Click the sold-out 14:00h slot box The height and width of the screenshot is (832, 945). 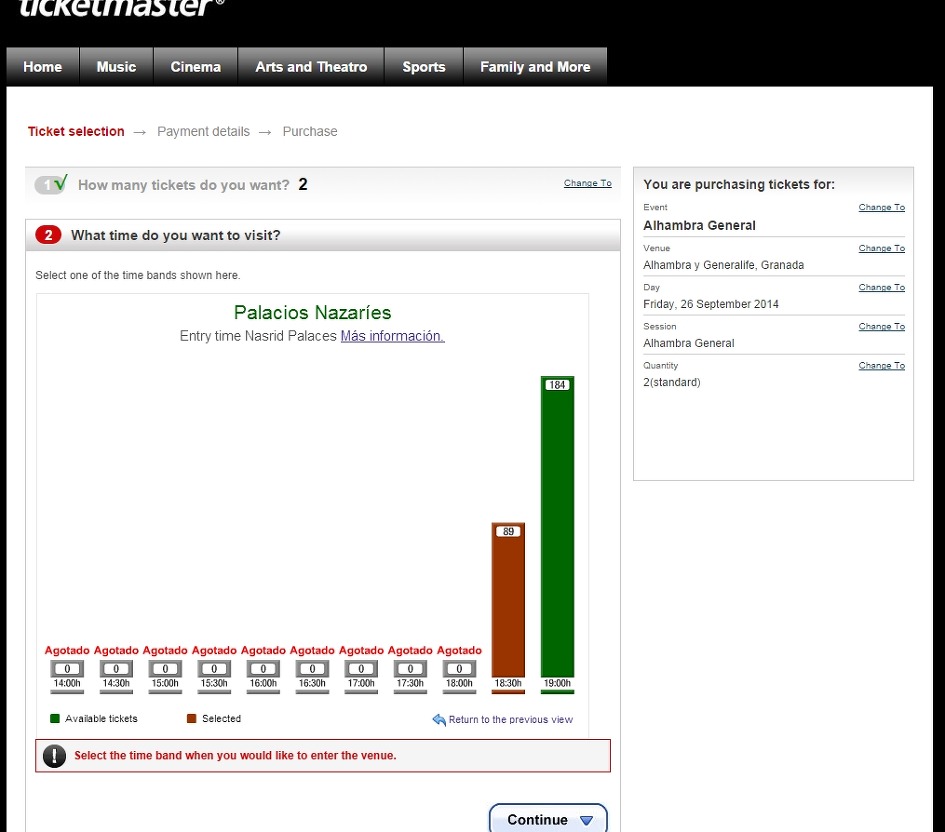coord(67,669)
